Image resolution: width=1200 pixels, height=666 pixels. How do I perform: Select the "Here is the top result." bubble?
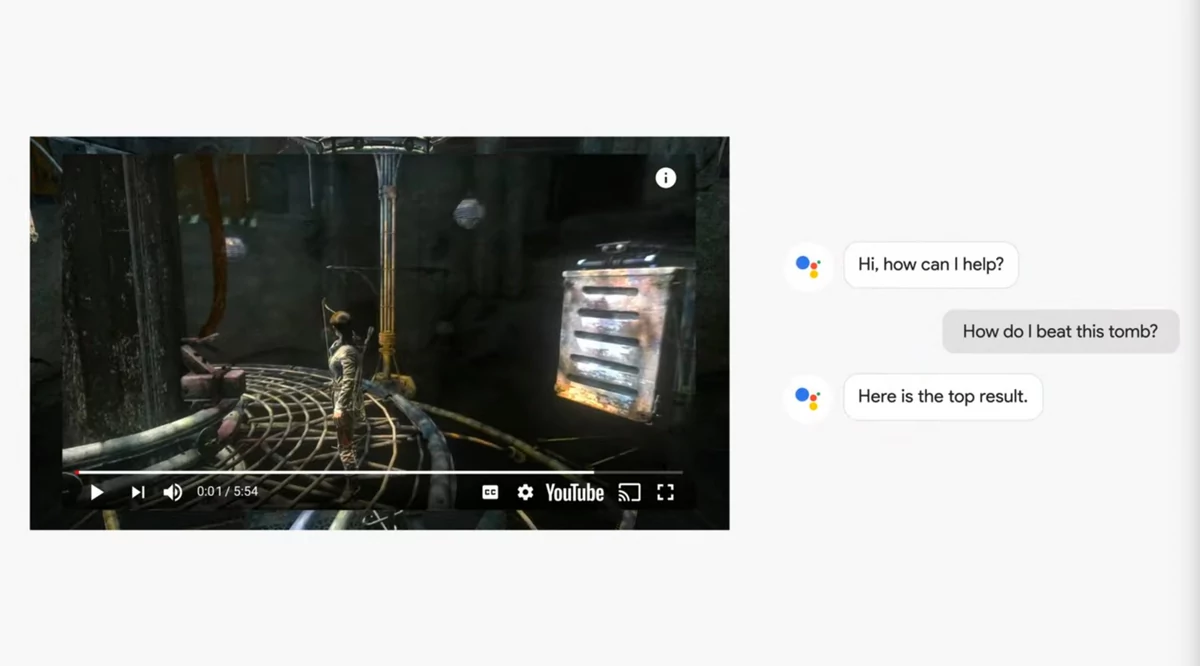coord(943,396)
